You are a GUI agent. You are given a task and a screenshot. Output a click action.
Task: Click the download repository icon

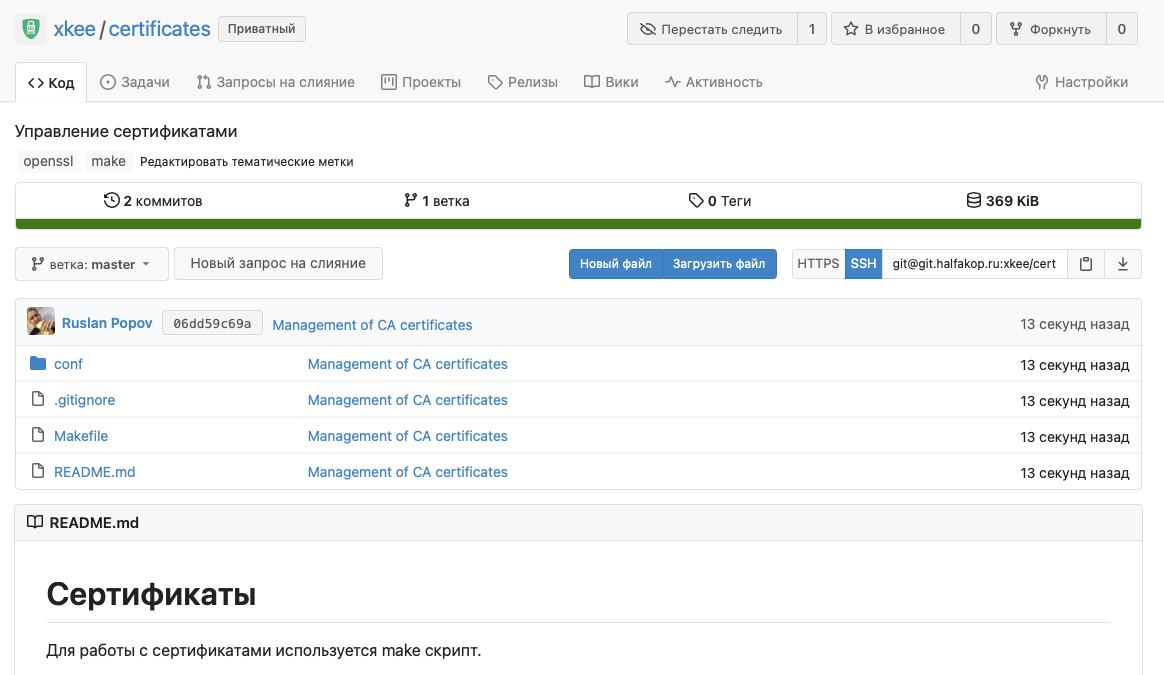(1123, 264)
